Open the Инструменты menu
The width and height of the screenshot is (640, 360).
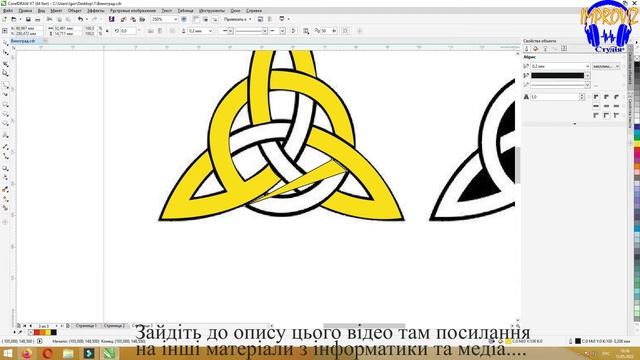click(212, 11)
